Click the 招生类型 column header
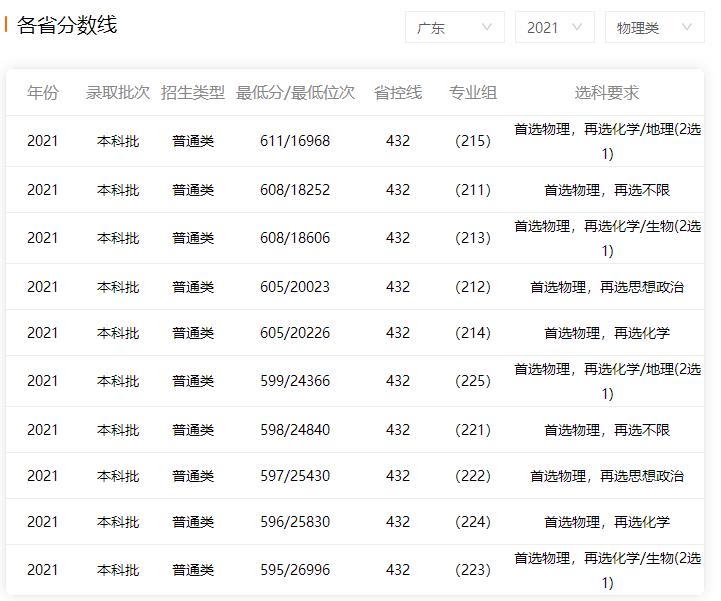The width and height of the screenshot is (721, 601). pos(193,92)
